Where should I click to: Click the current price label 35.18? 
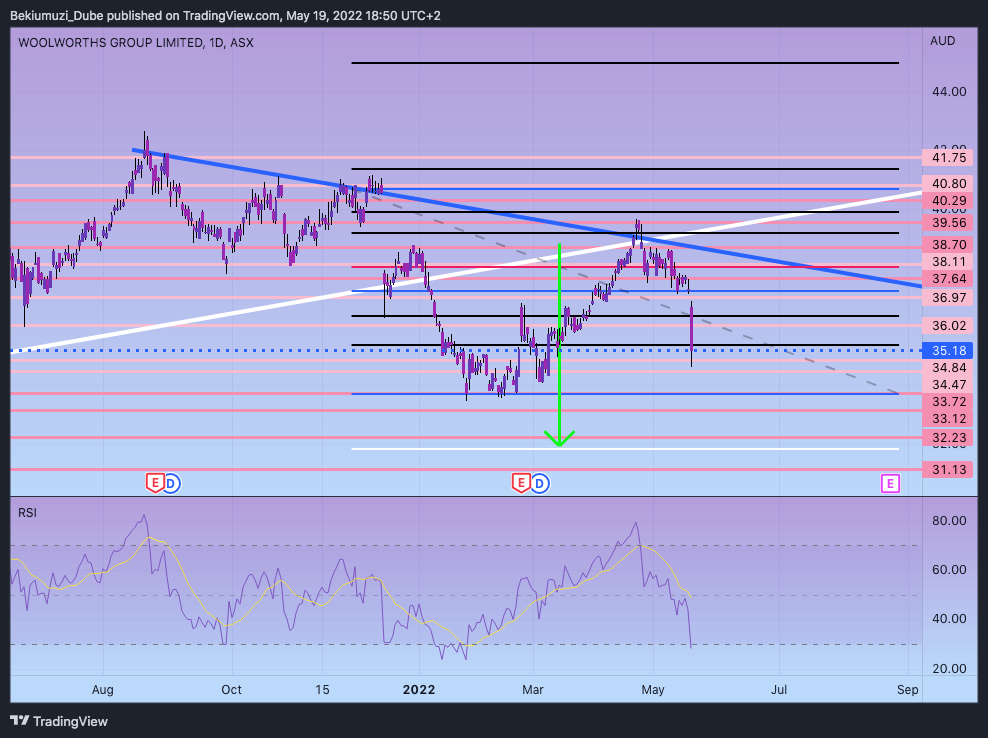(x=948, y=350)
